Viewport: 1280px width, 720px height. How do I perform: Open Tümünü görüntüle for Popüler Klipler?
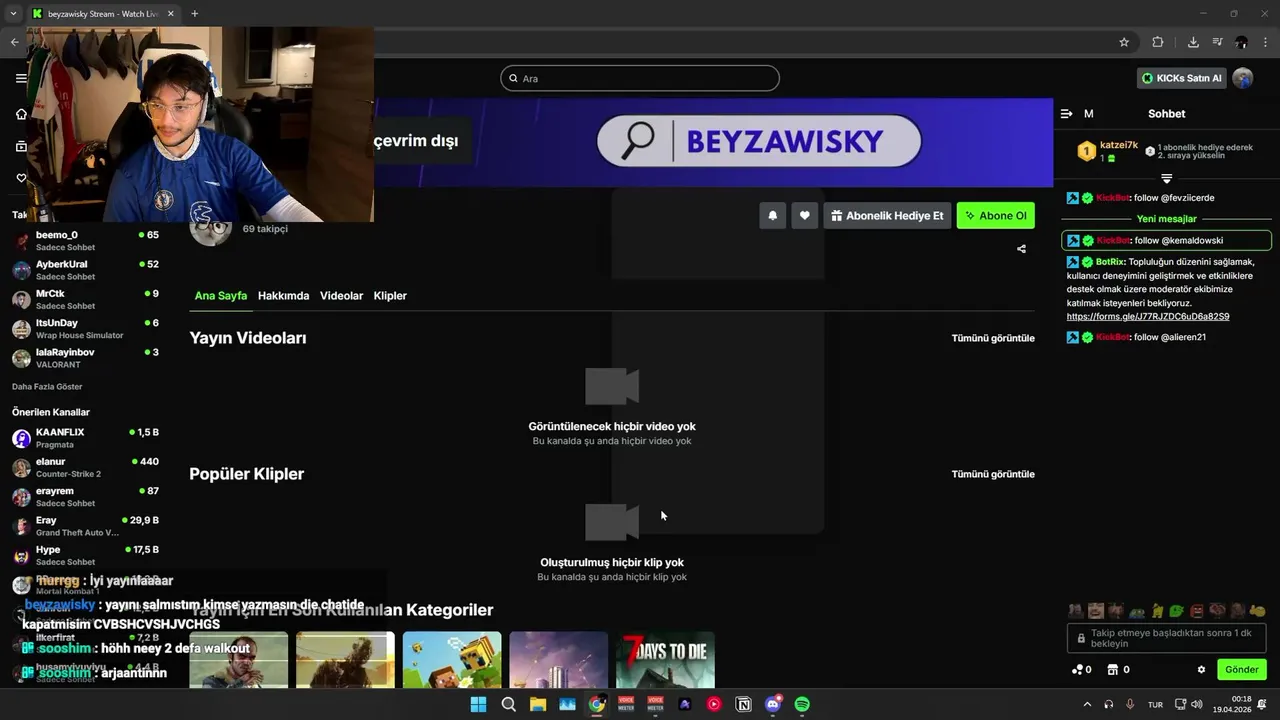point(993,474)
